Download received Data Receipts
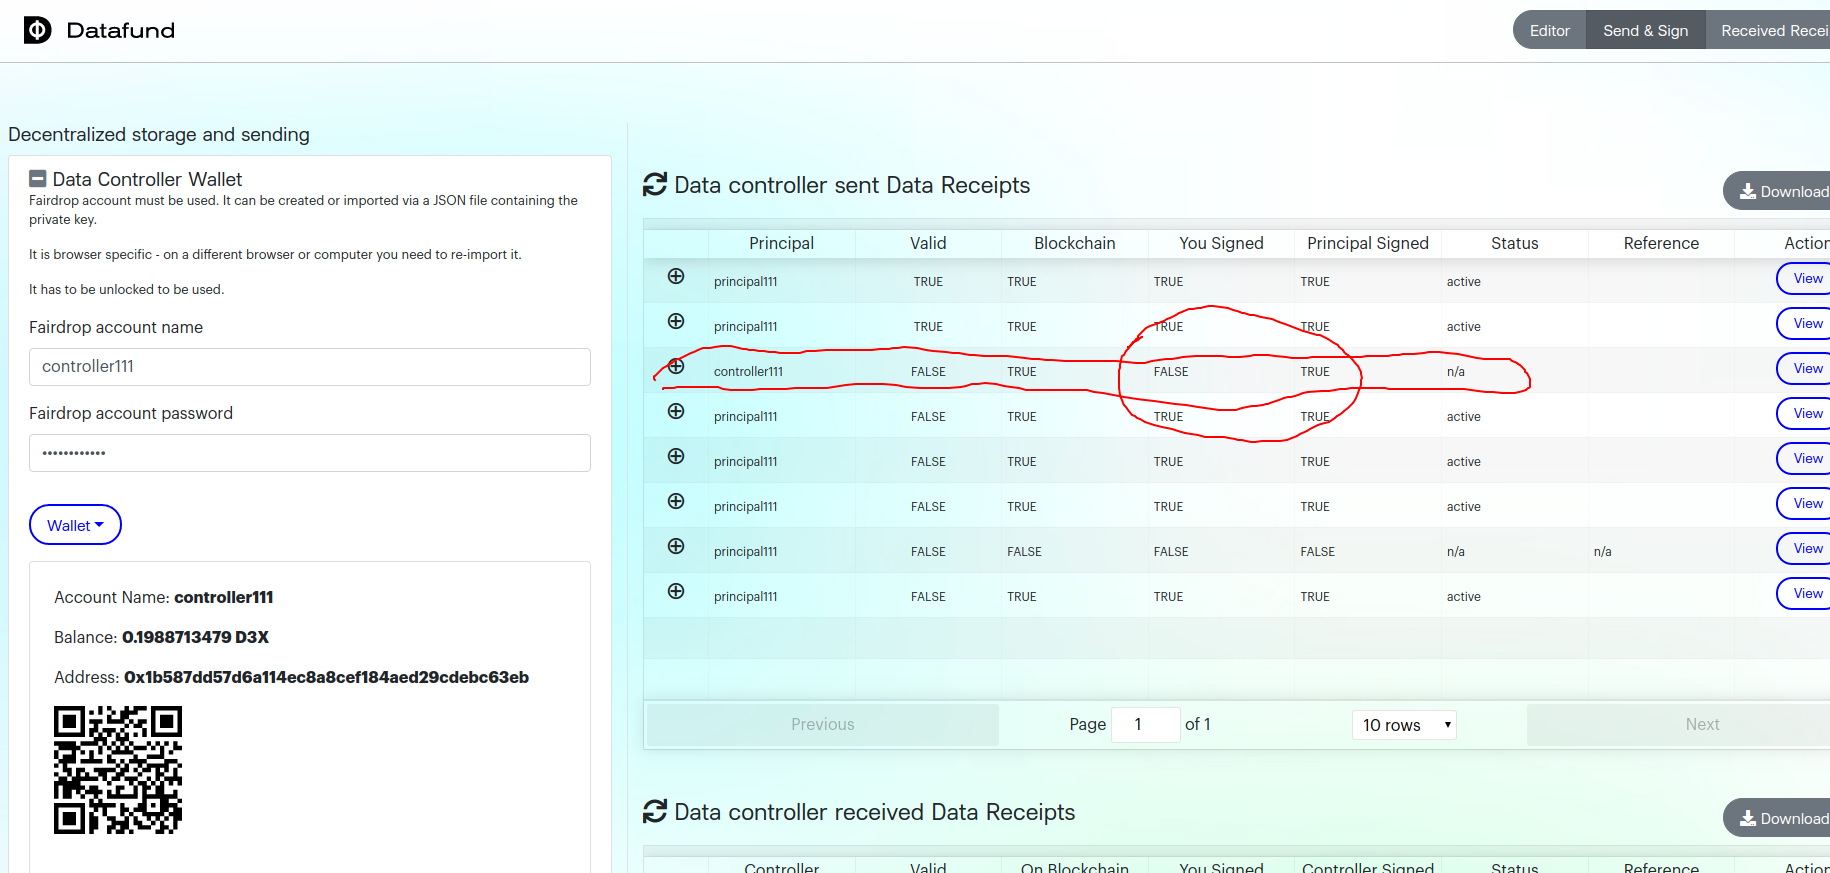Screen dimensions: 1830x873 (x=1777, y=818)
